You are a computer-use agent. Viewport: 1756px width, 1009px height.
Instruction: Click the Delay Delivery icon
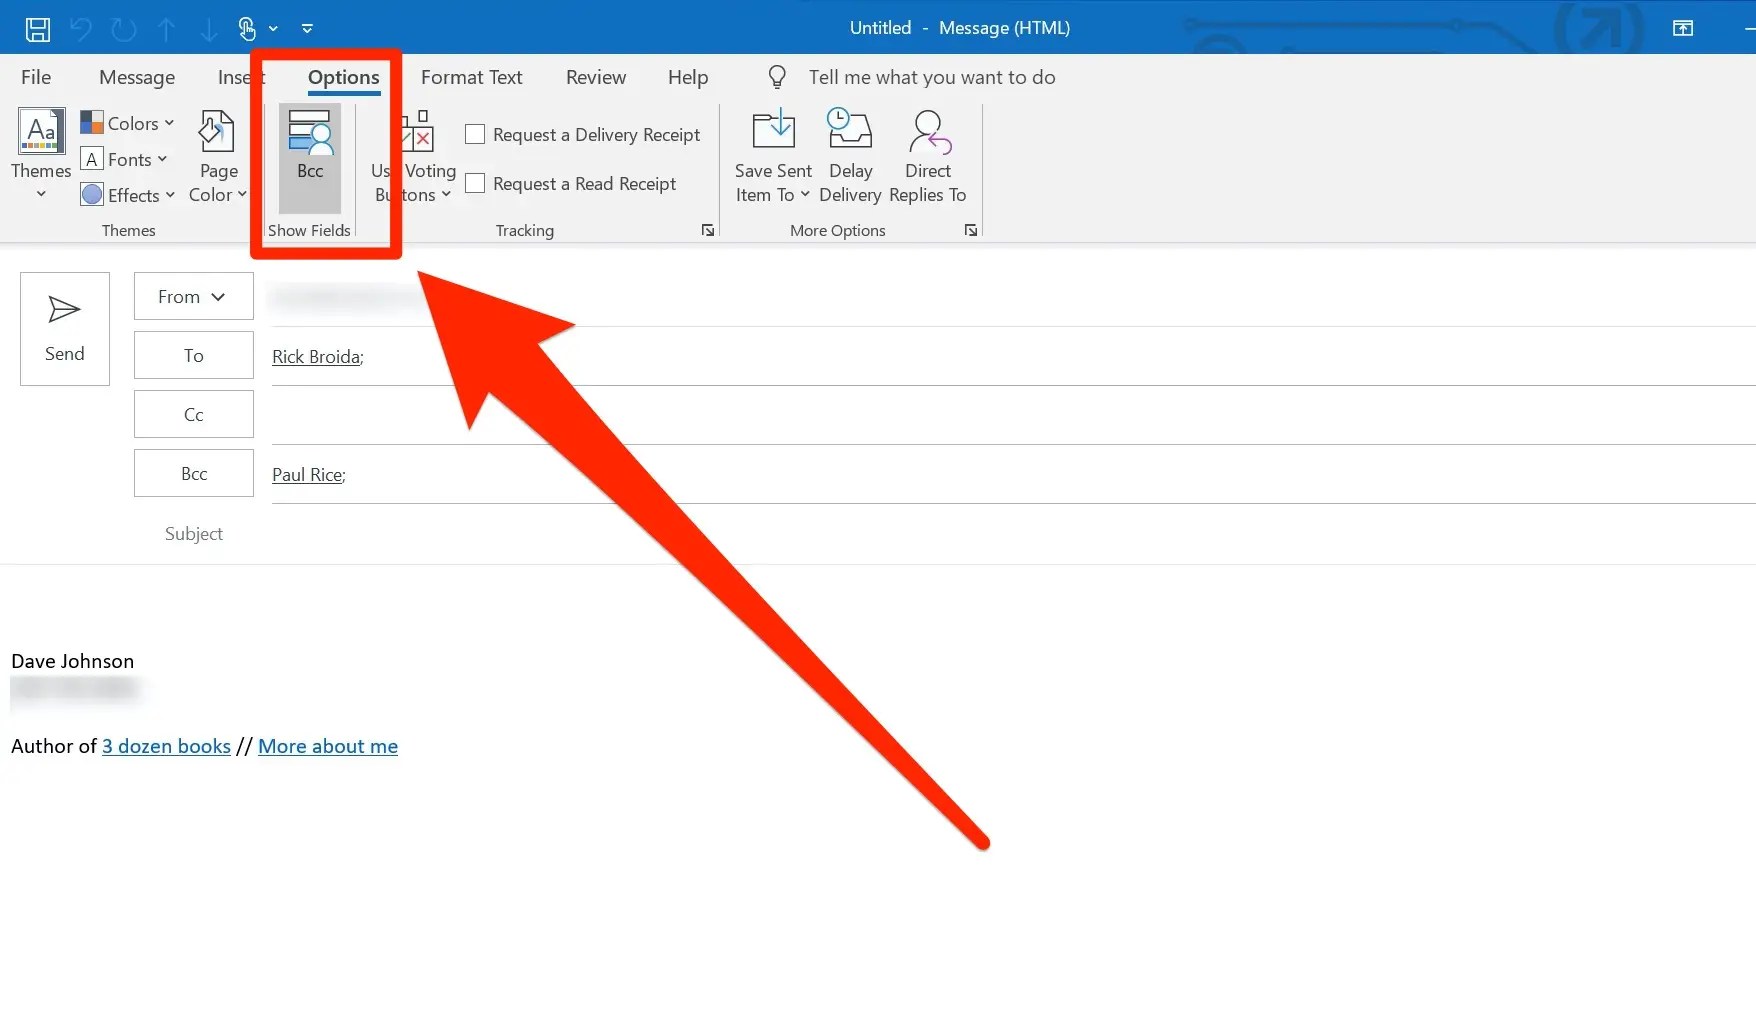pos(850,130)
